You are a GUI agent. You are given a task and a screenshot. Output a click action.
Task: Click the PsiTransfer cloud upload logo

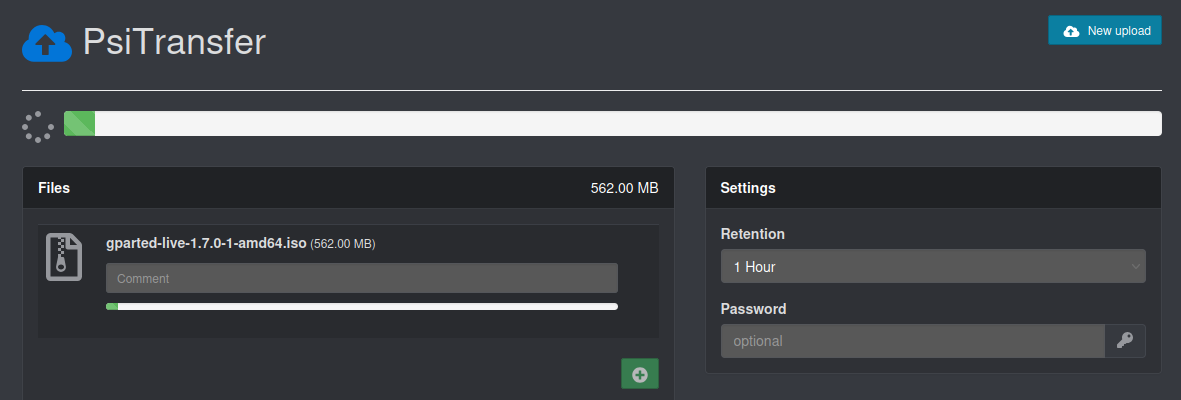[x=48, y=43]
